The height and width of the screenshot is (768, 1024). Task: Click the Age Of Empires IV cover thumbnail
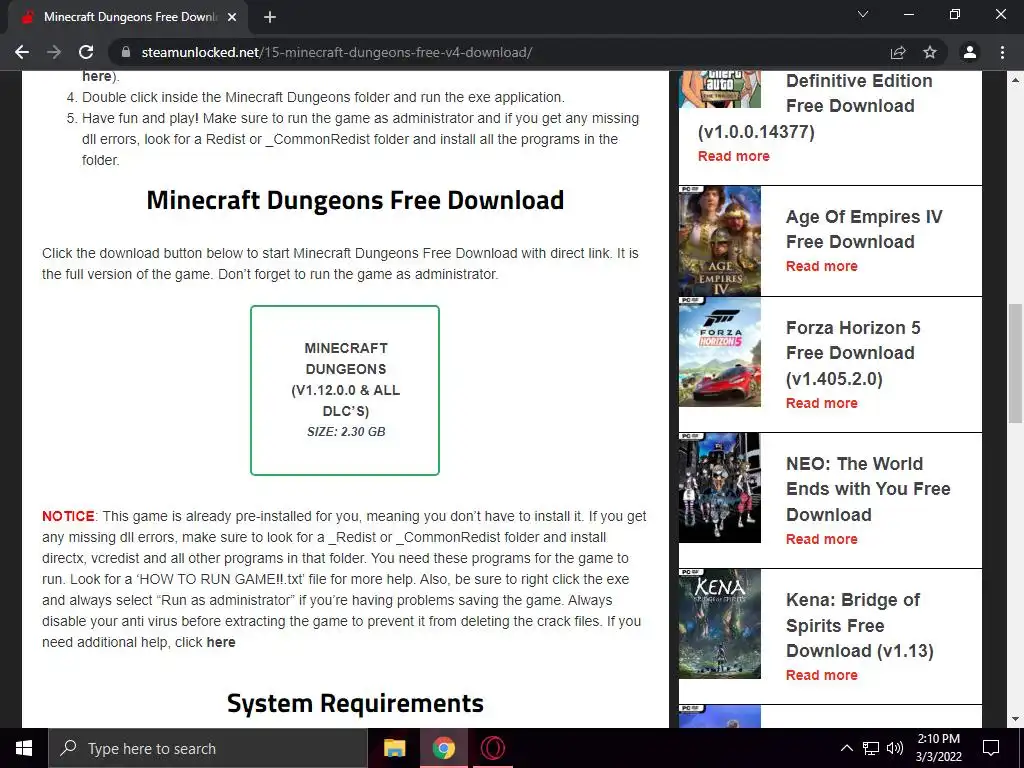[720, 241]
